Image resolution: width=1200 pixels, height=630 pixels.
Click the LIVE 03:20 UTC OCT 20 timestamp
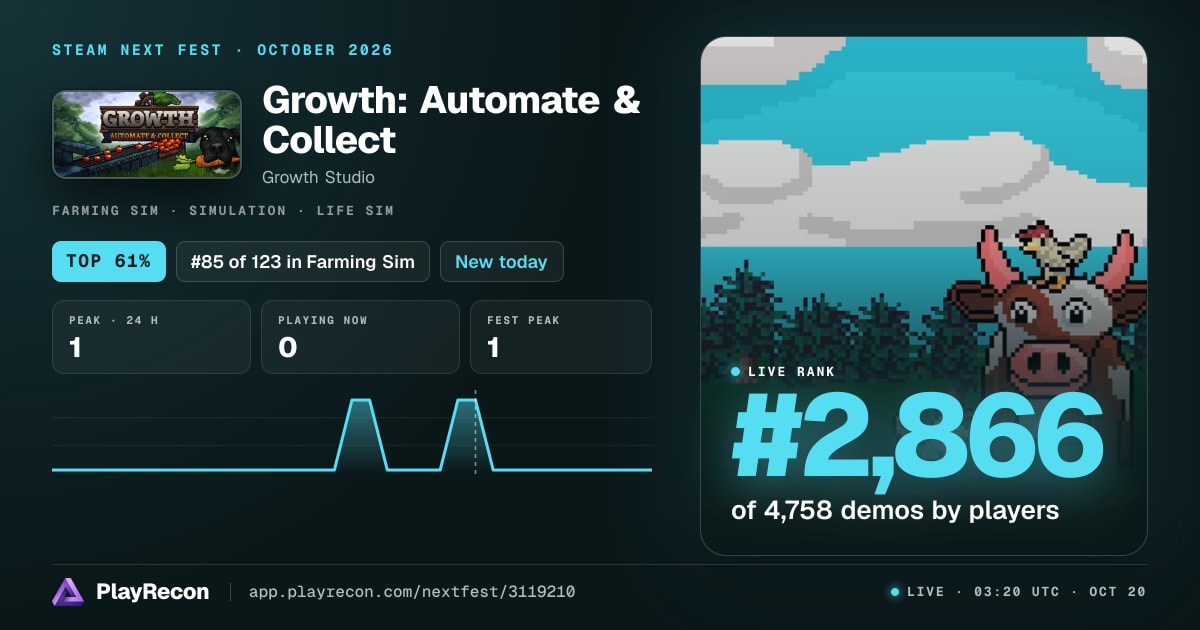[x=1018, y=592]
